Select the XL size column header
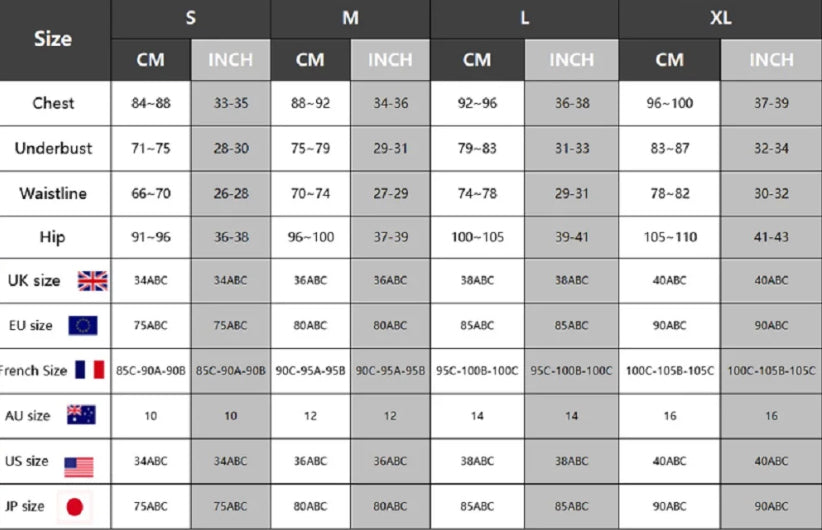The width and height of the screenshot is (822, 530). pos(720,19)
